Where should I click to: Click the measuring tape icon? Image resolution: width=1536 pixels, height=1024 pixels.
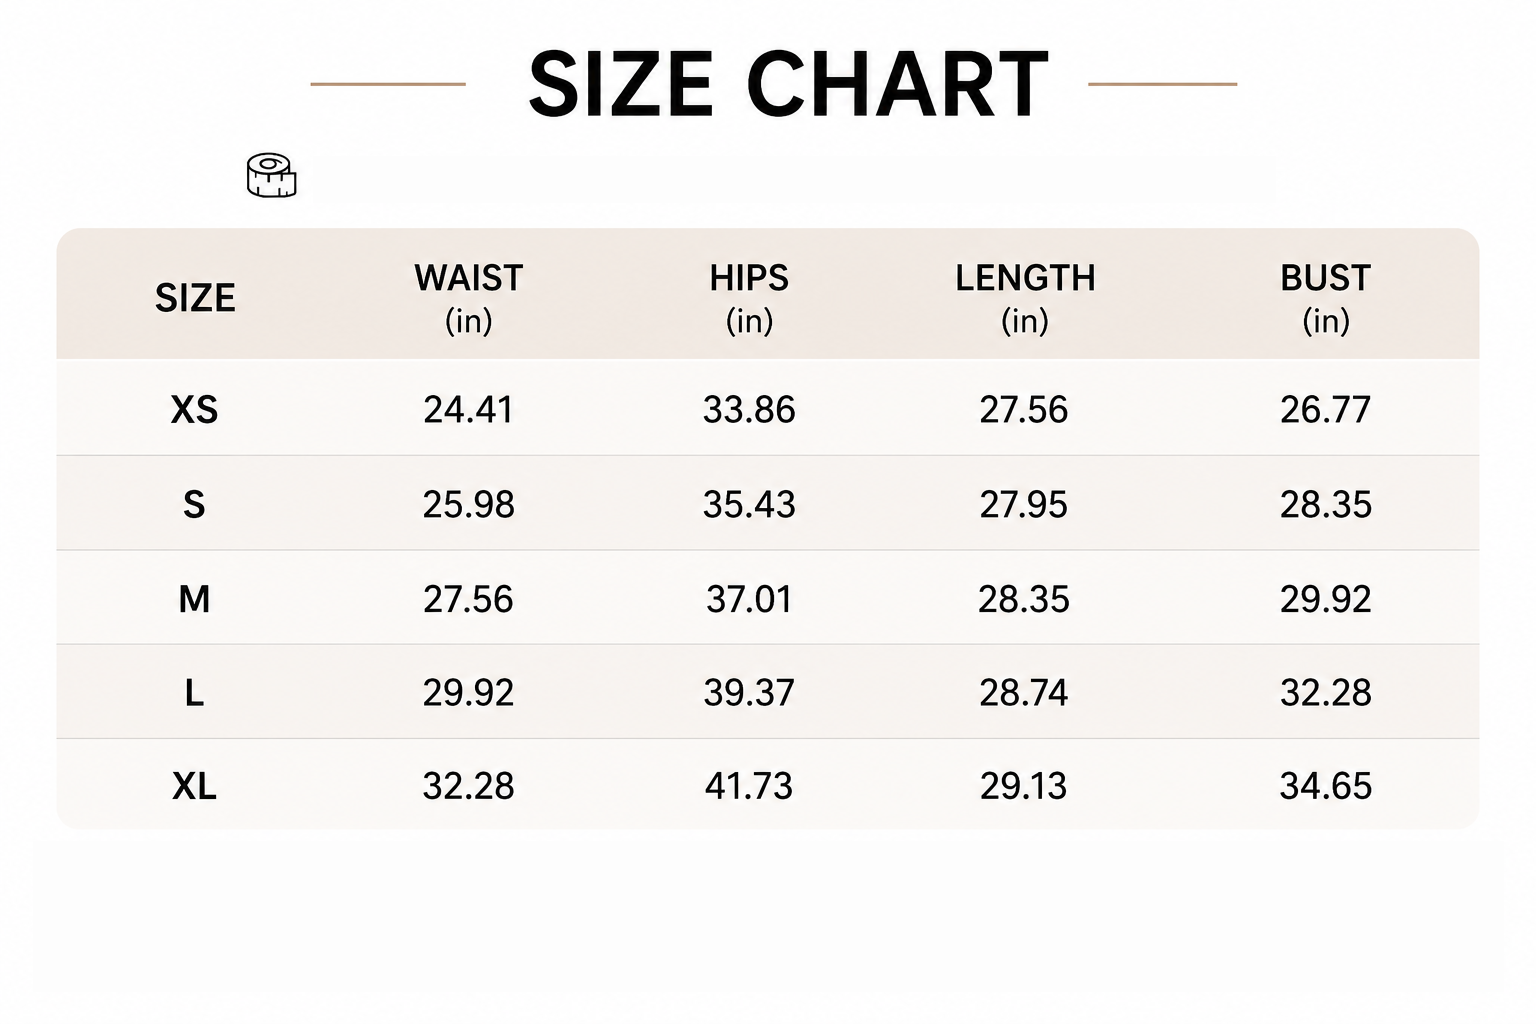coord(271,176)
